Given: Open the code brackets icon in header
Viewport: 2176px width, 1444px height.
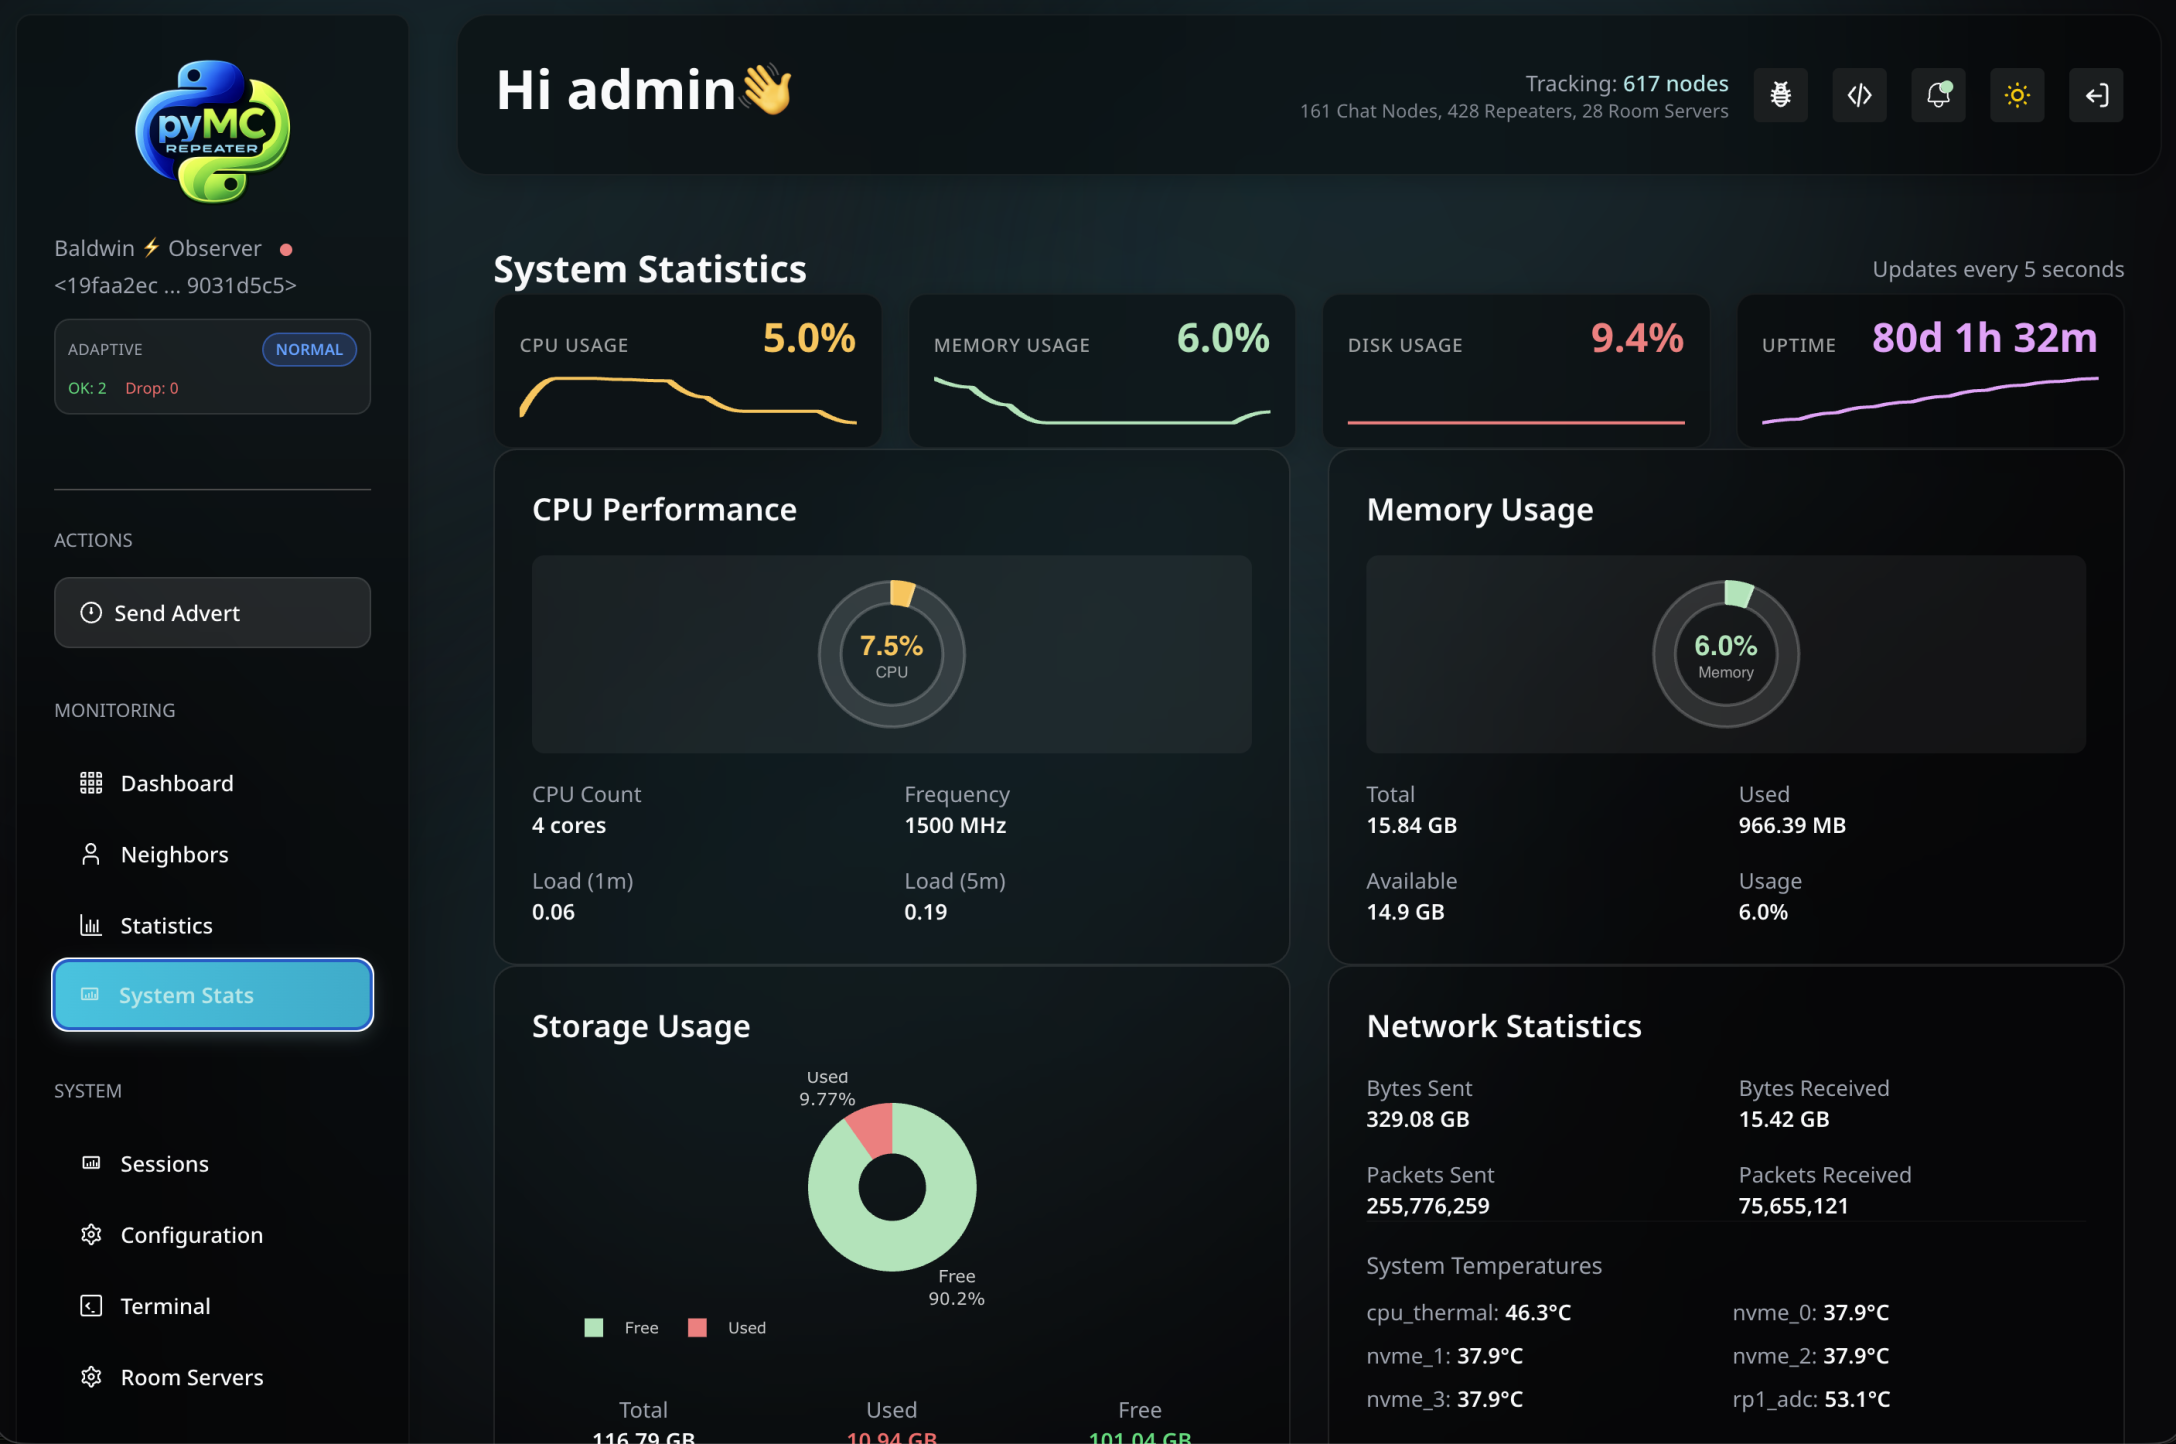Looking at the screenshot, I should click(1860, 95).
